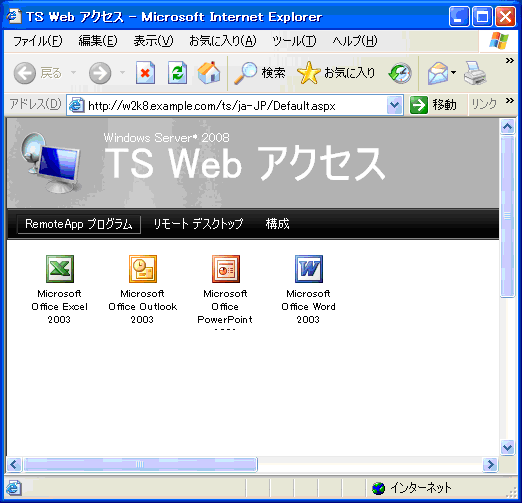Open the ヘルプ(H) menu

click(355, 41)
